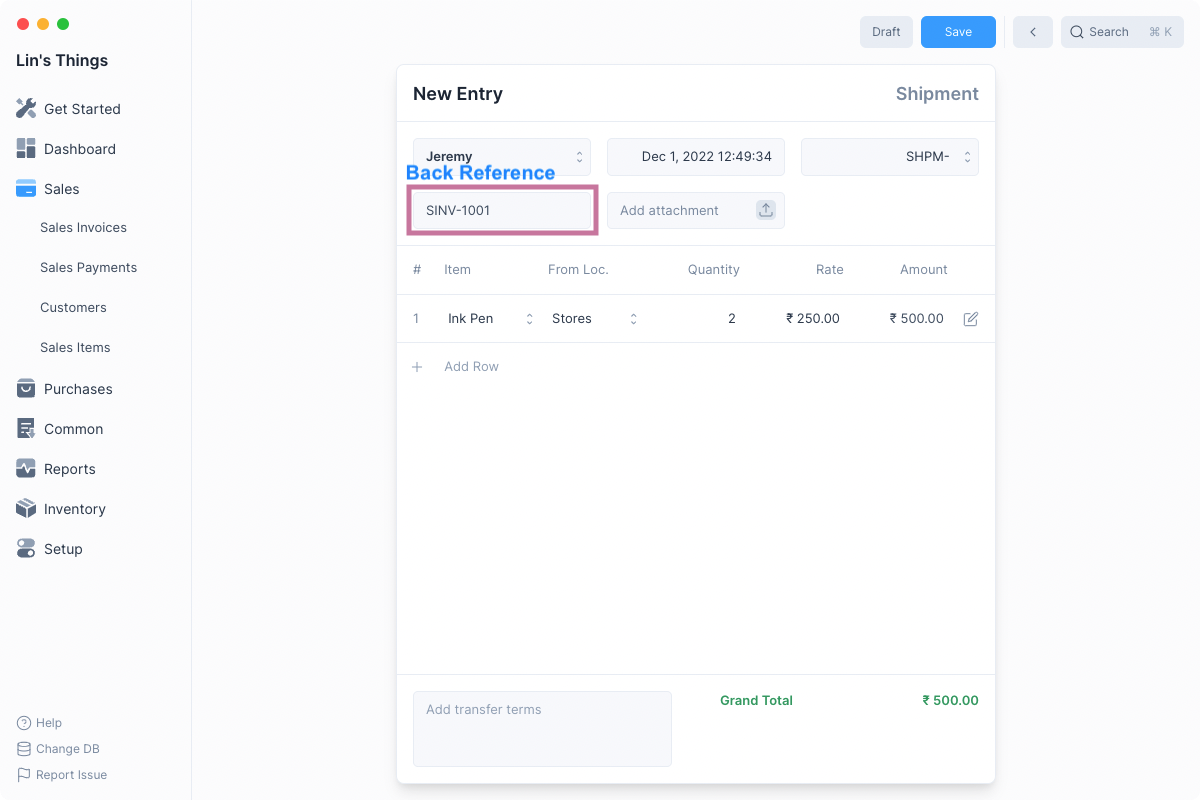Click the Inventory box icon
Image resolution: width=1200 pixels, height=800 pixels.
tap(26, 508)
